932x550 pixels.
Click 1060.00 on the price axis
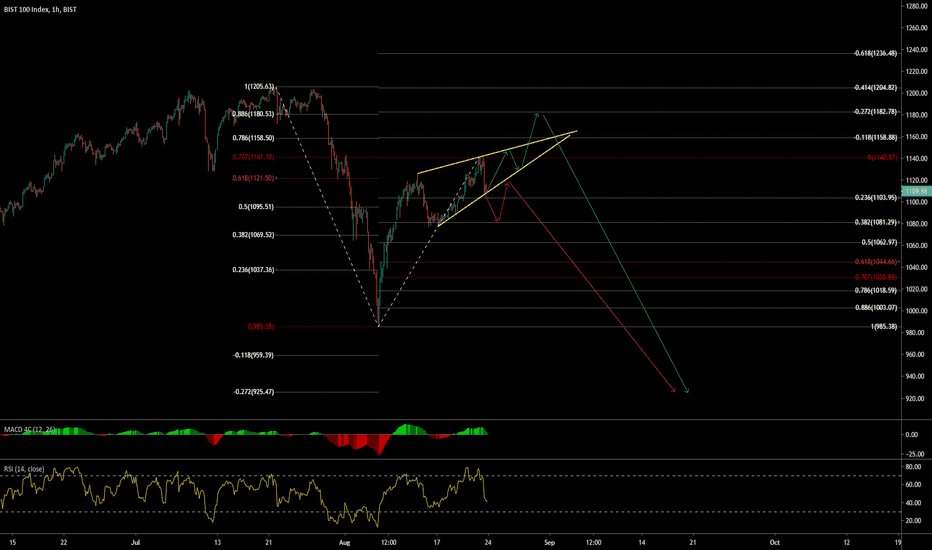pyautogui.click(x=916, y=246)
